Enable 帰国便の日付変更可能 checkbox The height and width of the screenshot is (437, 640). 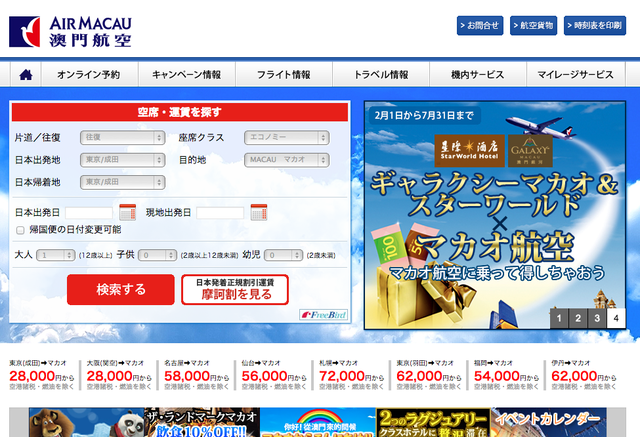[20, 230]
